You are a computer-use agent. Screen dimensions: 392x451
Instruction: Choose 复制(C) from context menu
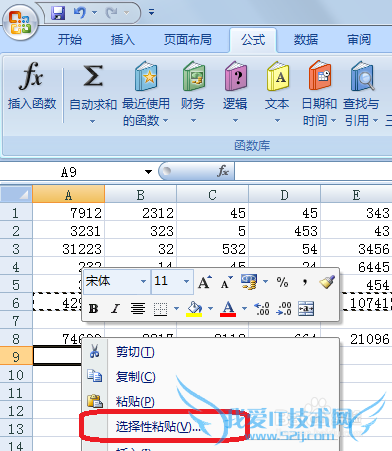pos(210,377)
